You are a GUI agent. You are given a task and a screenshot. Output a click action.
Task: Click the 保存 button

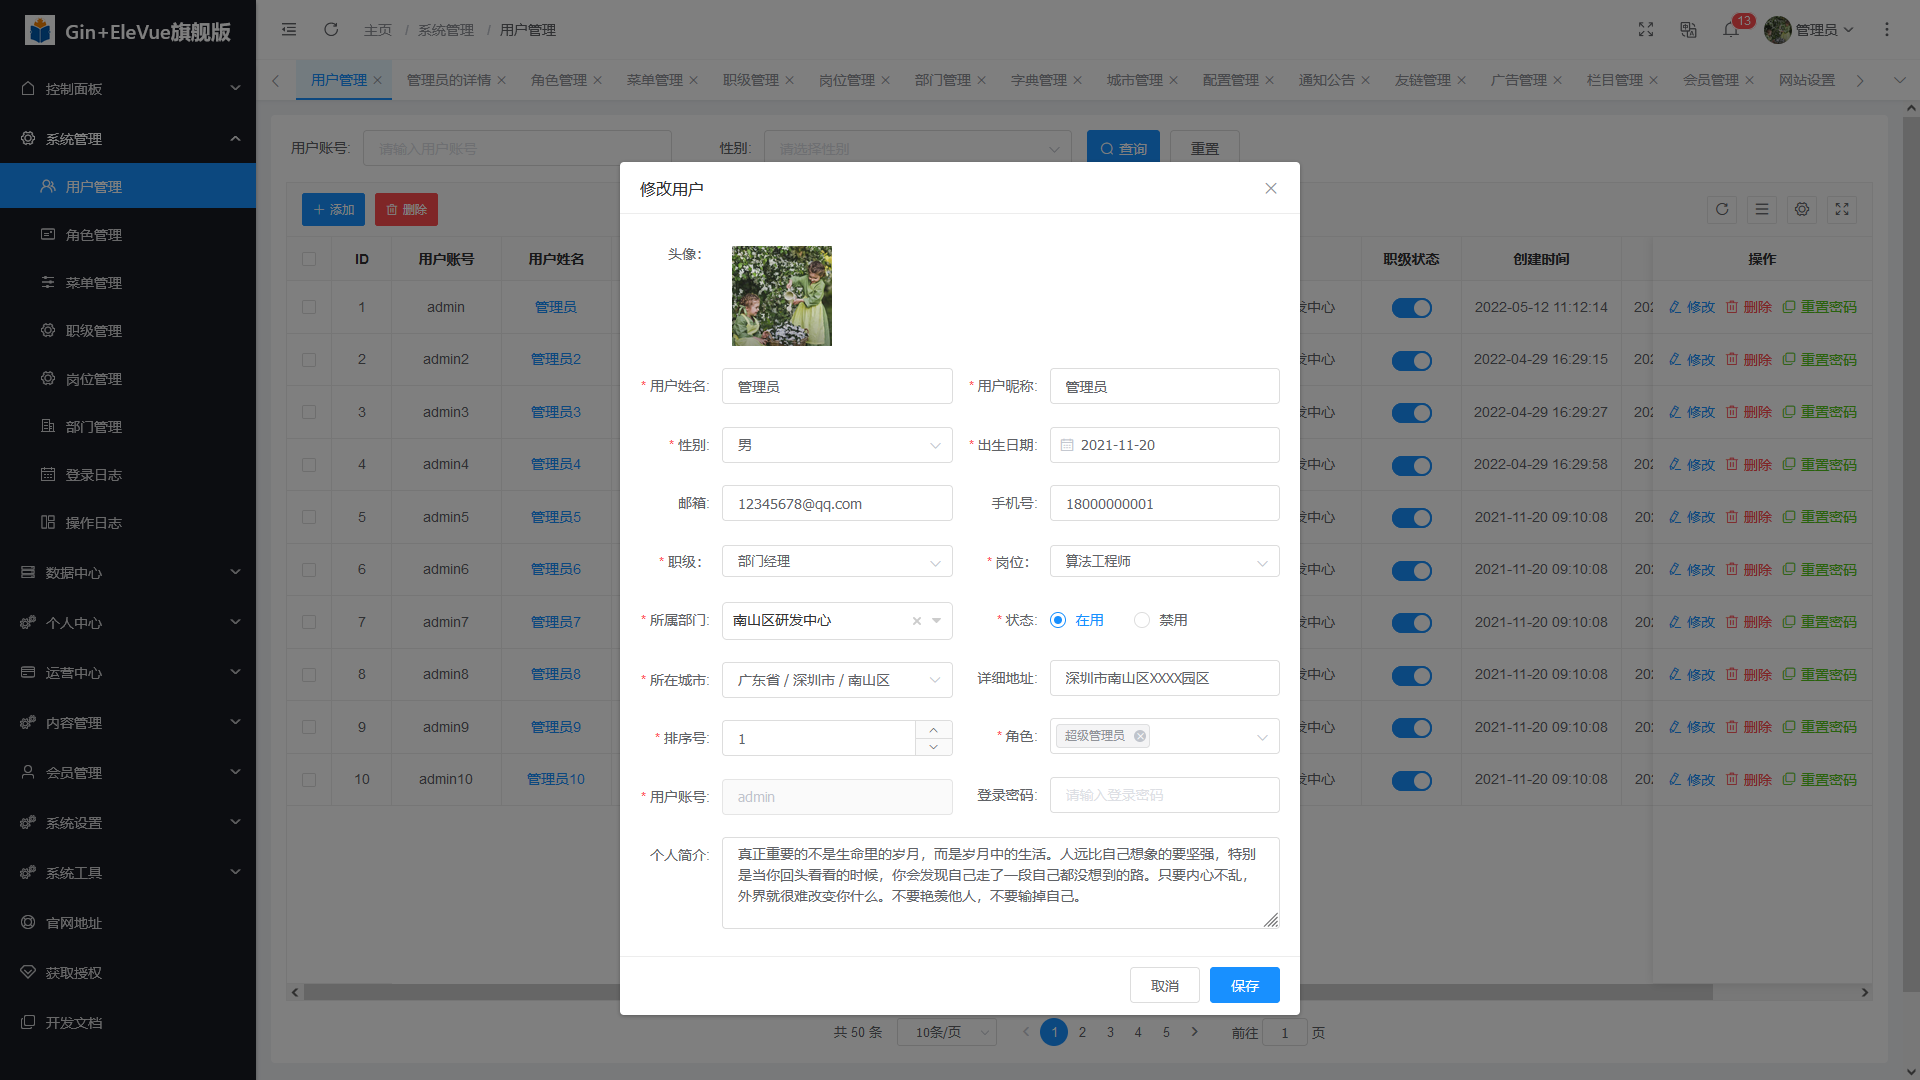1244,985
